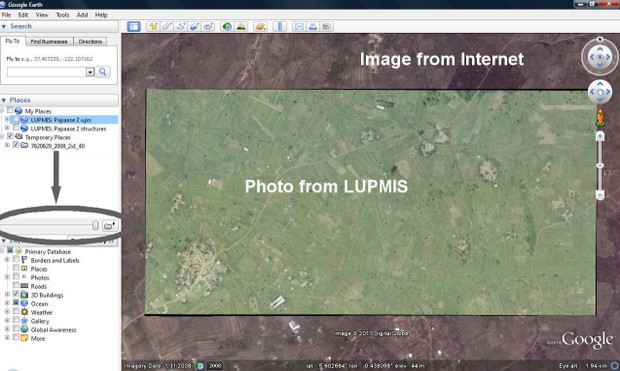Open the Fly To search dropdown arrow
Viewport: 620px width, 371px height.
point(90,72)
